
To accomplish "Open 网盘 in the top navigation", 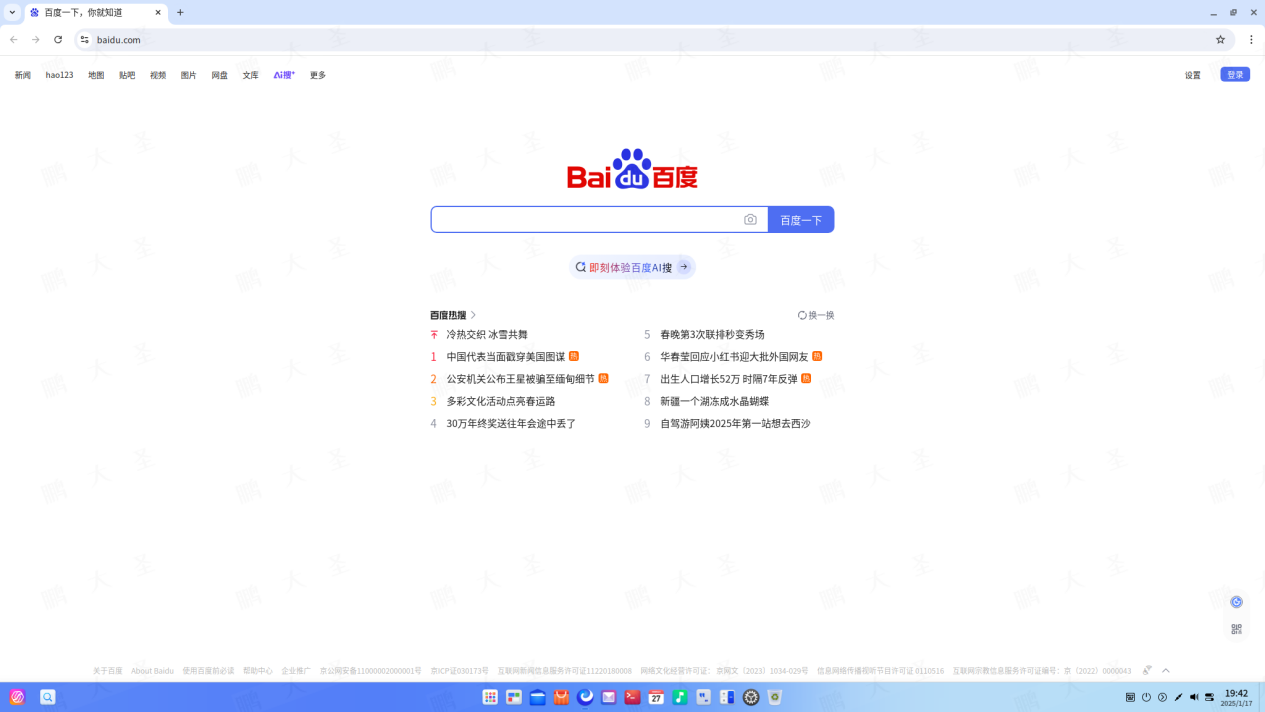I will (220, 75).
